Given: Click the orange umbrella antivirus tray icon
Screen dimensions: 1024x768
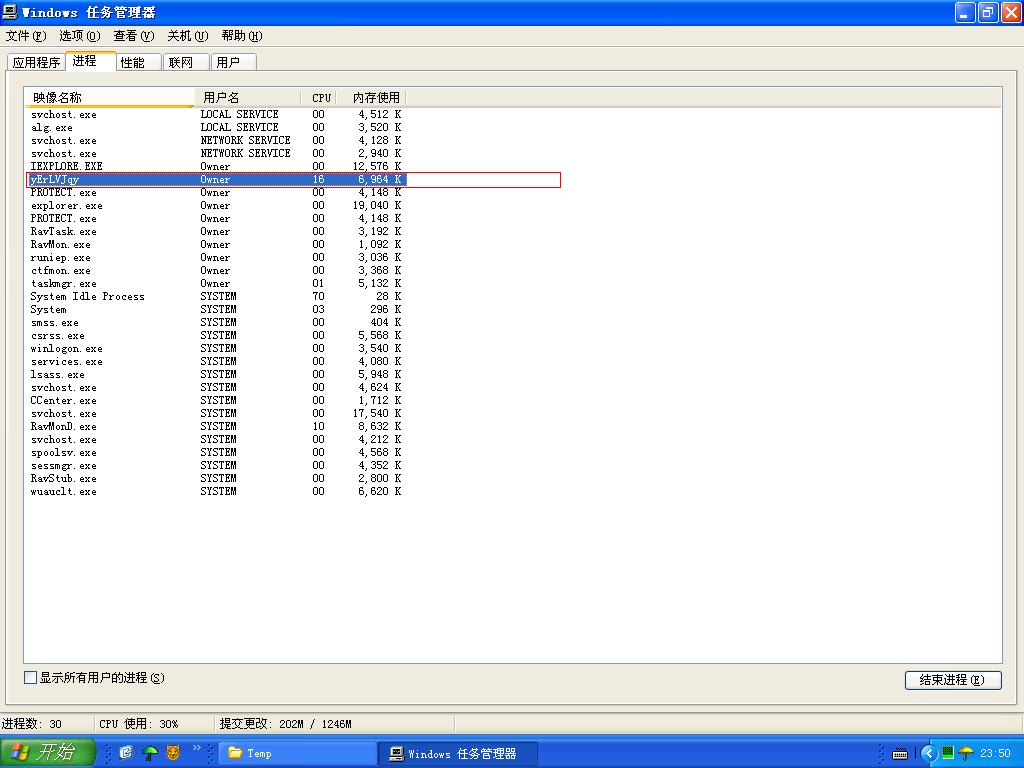Looking at the screenshot, I should coord(966,753).
